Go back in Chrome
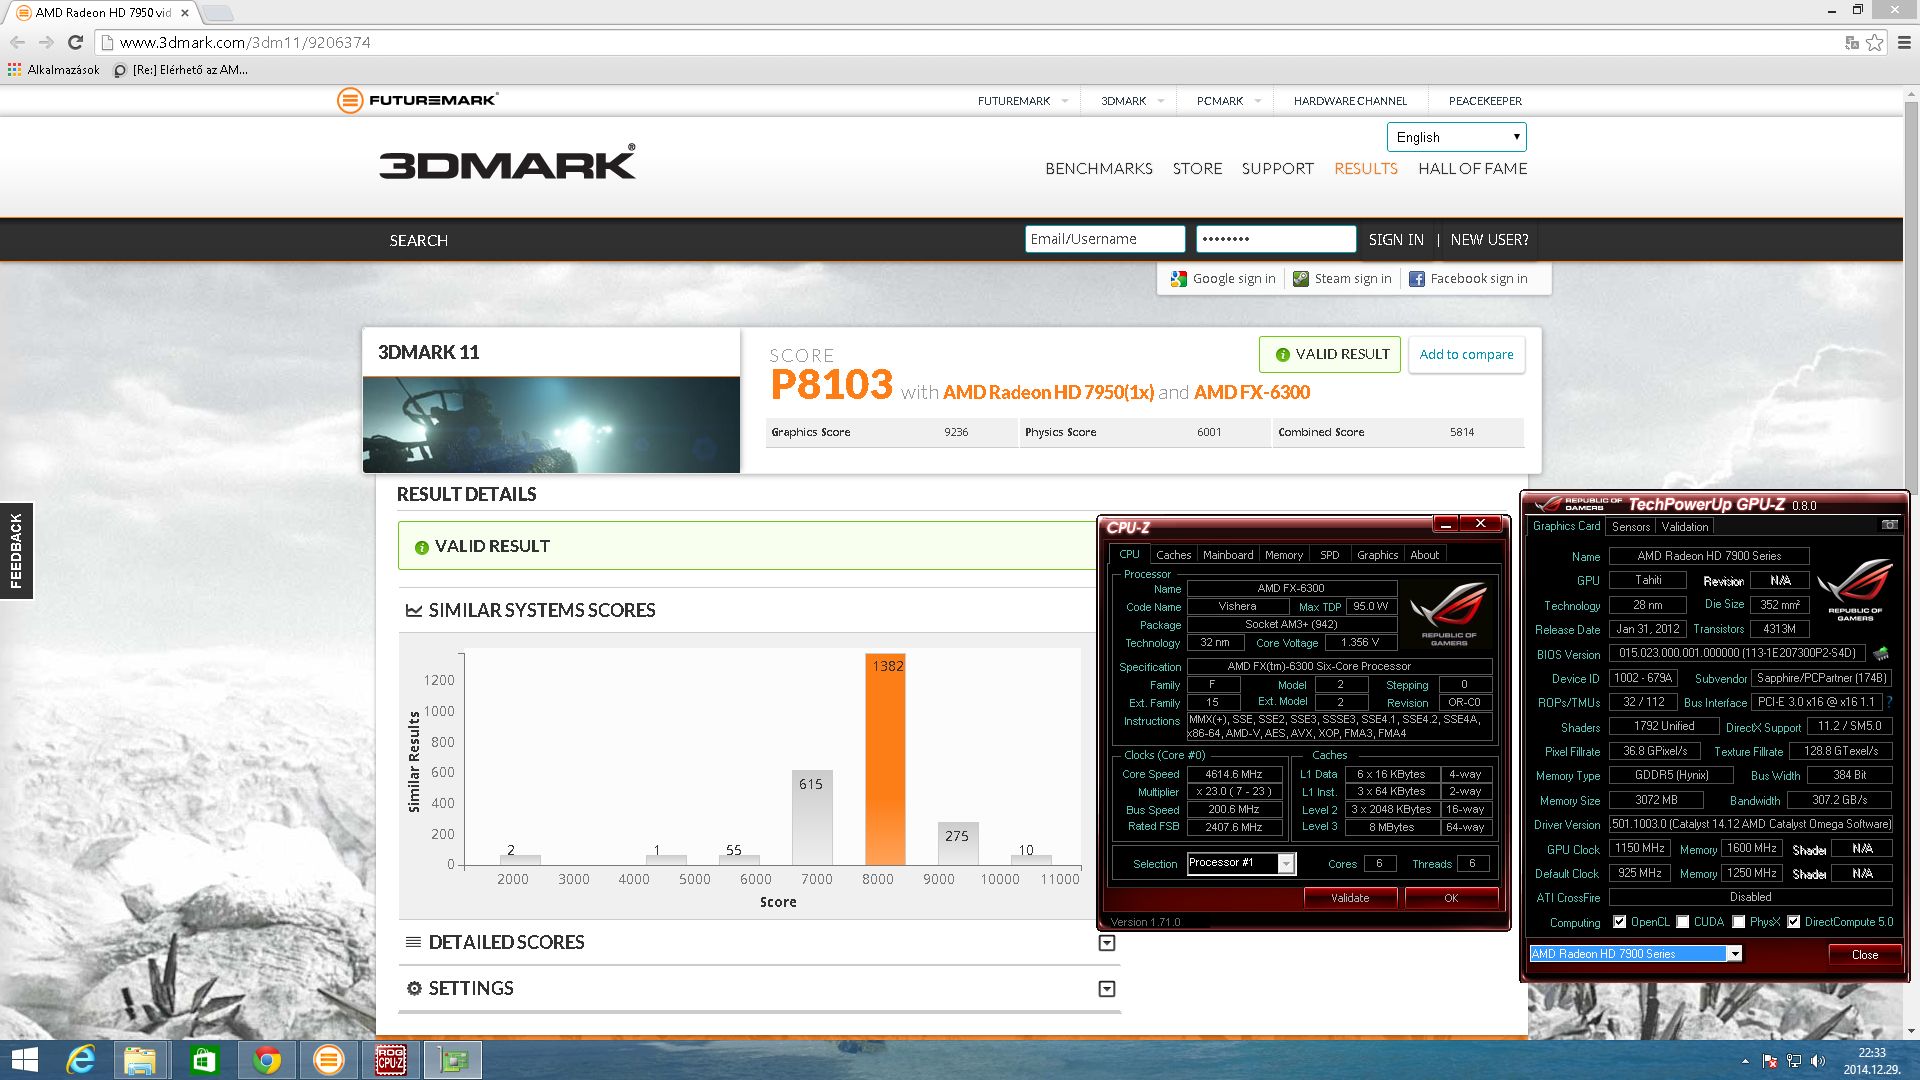1920x1080 pixels. (x=17, y=42)
